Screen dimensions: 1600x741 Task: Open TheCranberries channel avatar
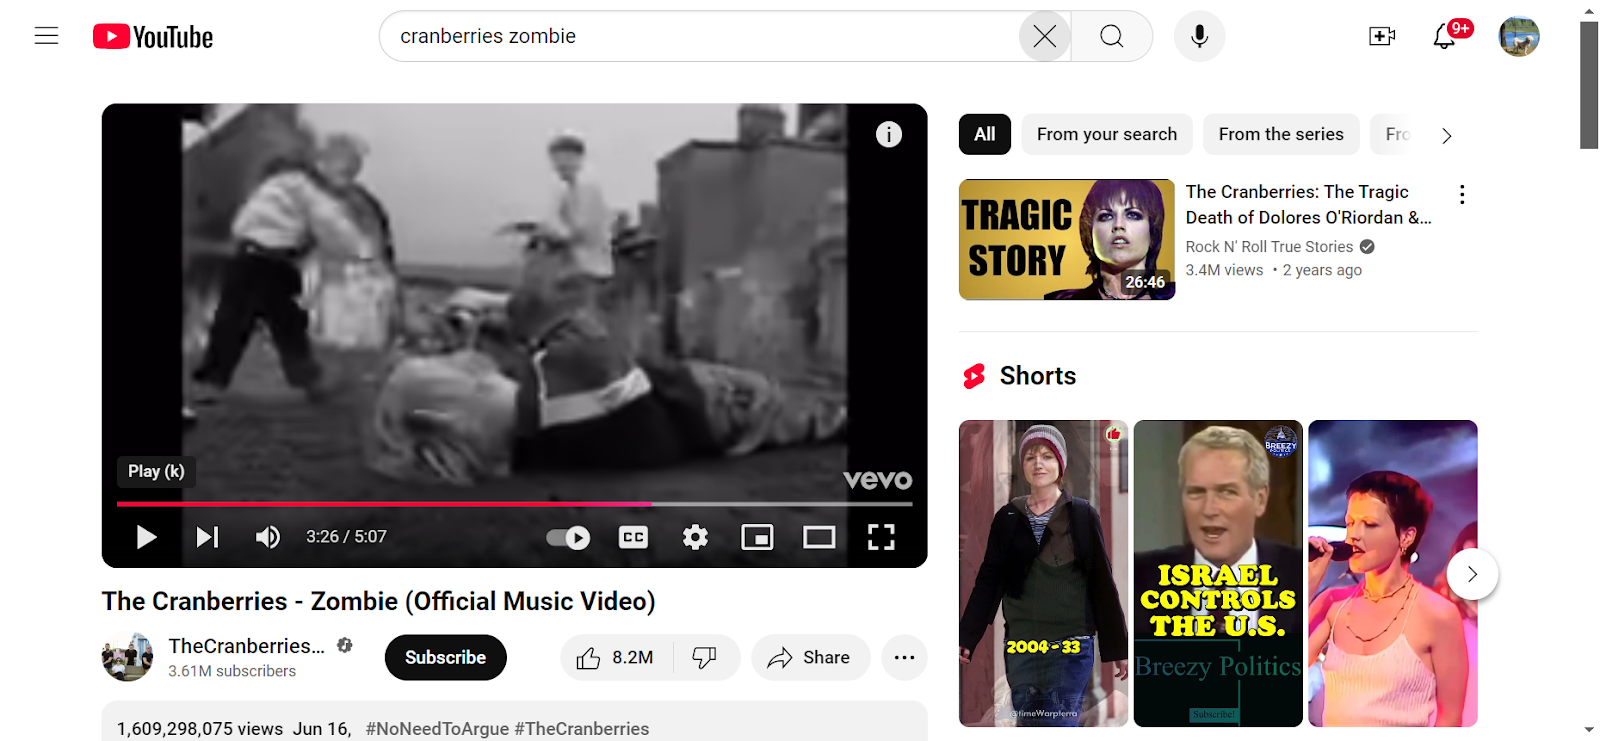127,657
